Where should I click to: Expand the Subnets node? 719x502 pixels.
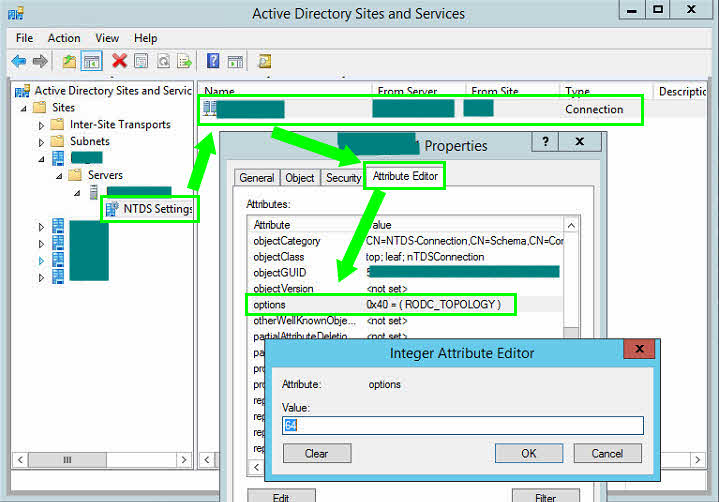pos(41,142)
